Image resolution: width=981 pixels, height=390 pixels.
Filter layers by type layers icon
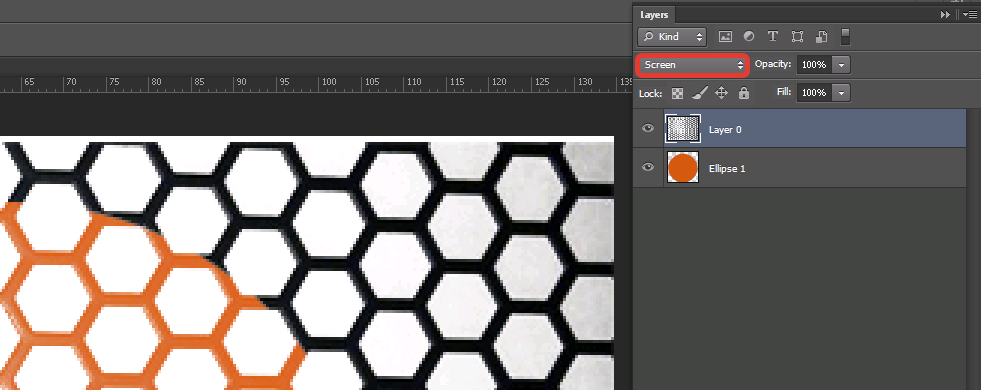[x=773, y=36]
